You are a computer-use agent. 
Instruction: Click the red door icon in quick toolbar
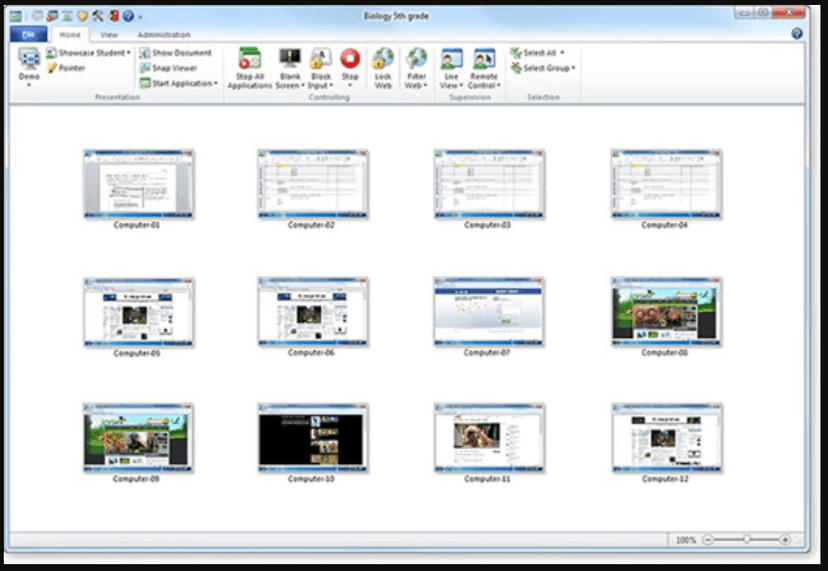pos(113,16)
